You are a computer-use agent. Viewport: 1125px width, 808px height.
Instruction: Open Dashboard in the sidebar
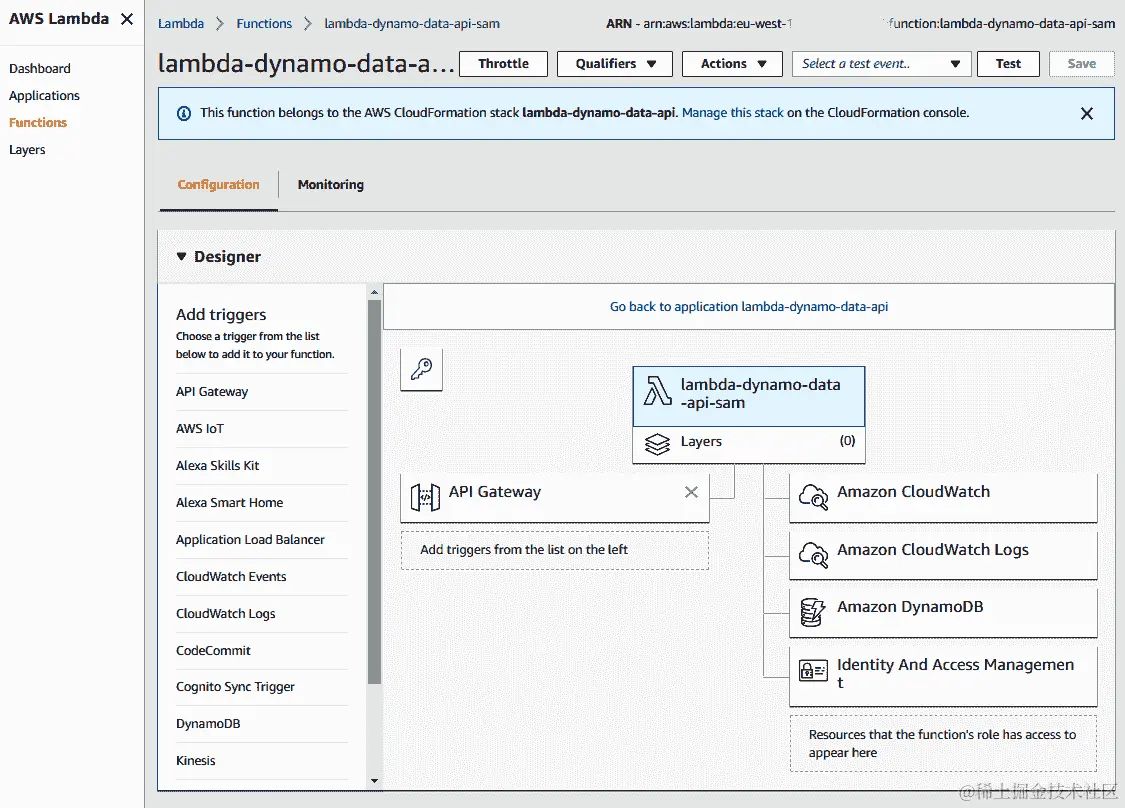(39, 69)
